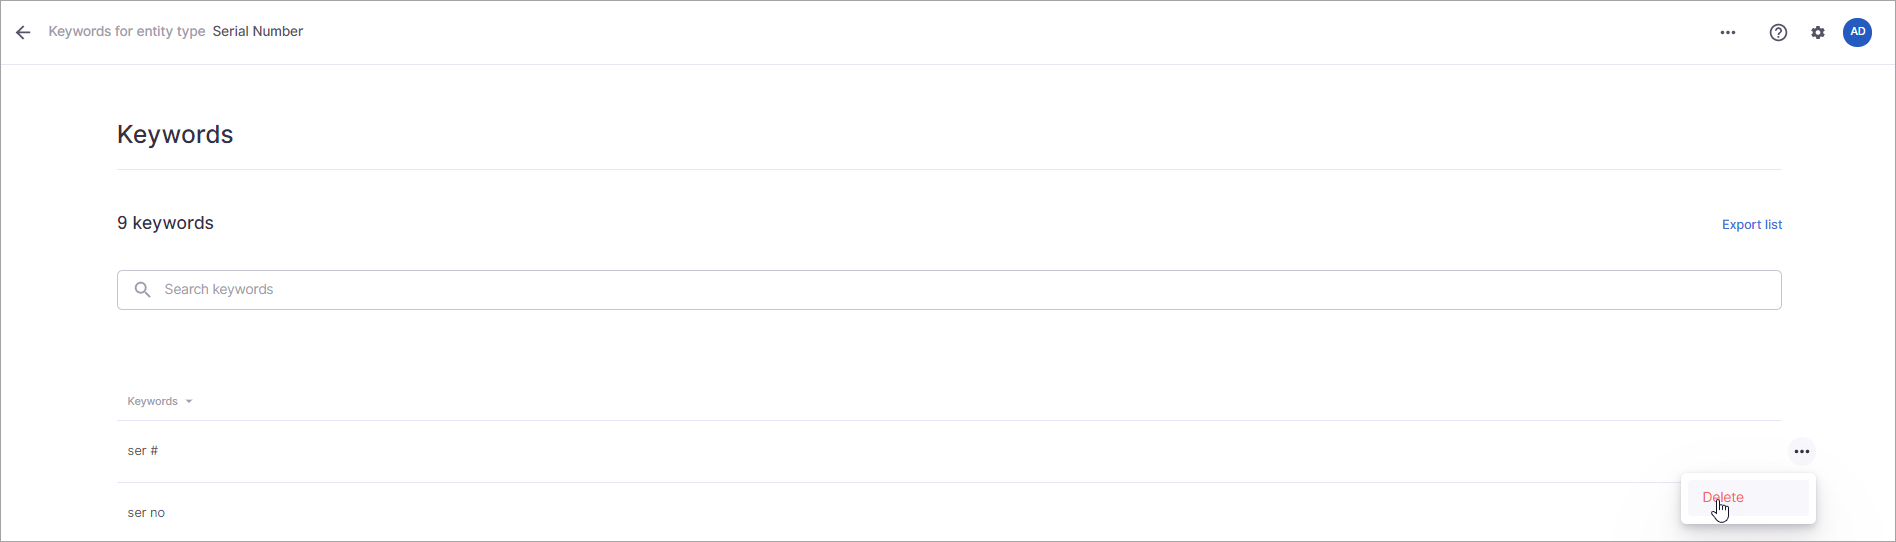Click the sort arrow beside the Keywords column header

[x=189, y=402]
